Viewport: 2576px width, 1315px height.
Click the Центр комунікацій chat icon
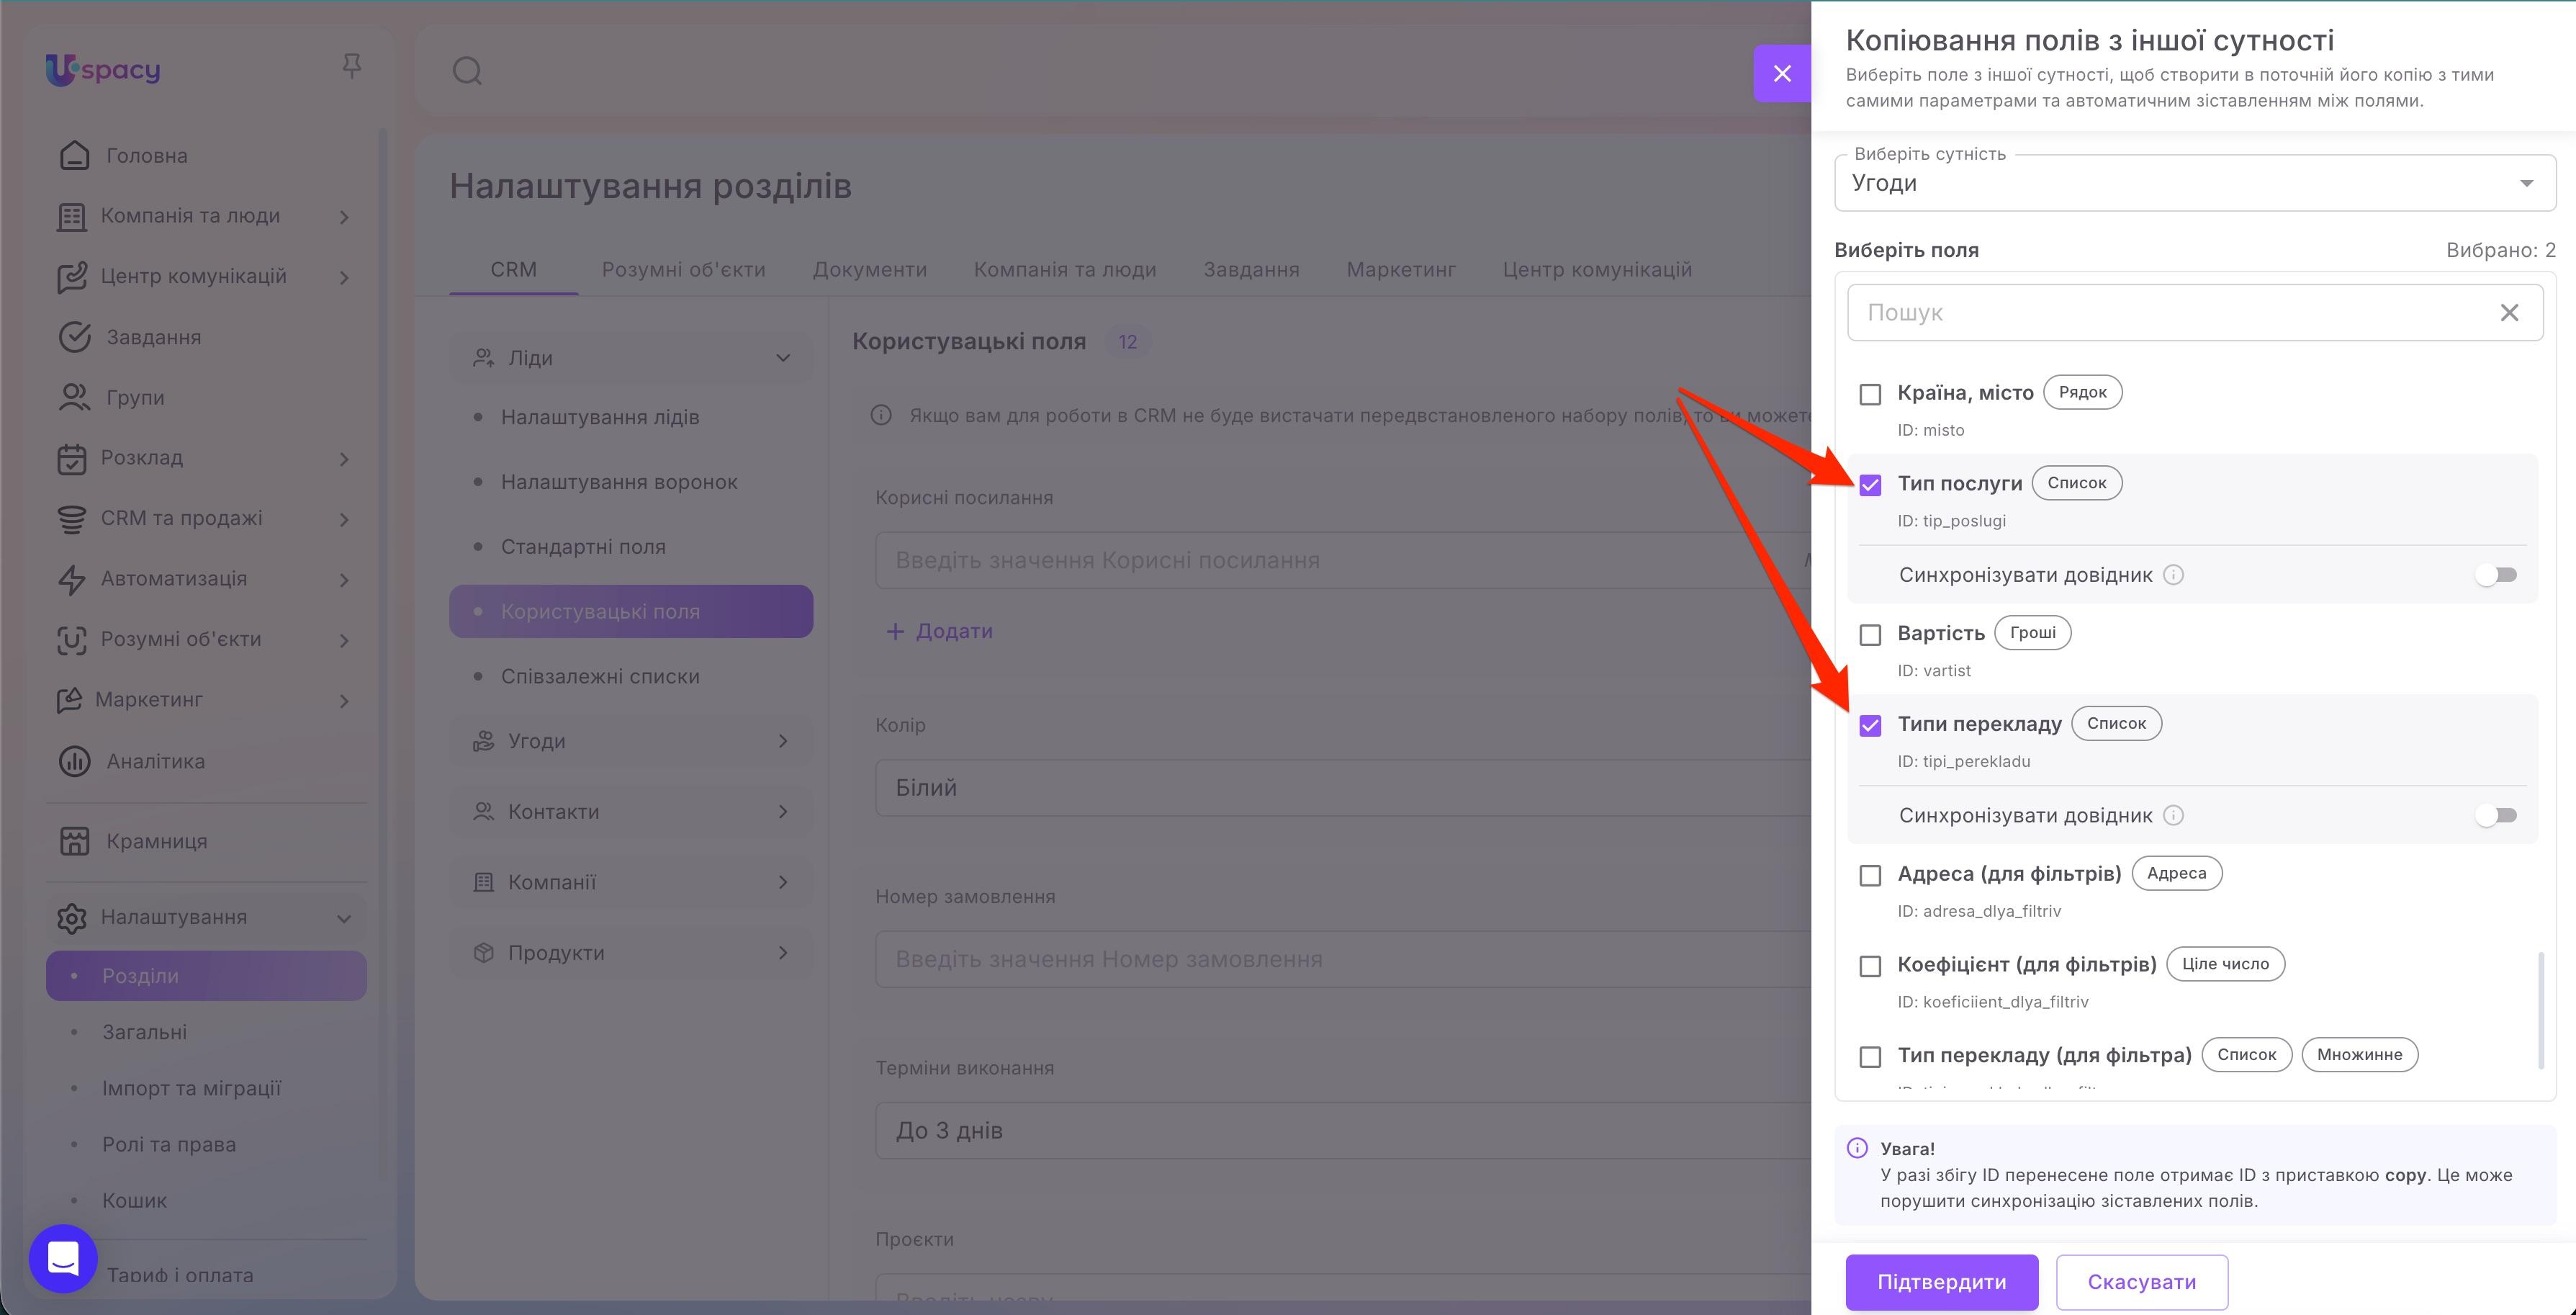coord(71,277)
